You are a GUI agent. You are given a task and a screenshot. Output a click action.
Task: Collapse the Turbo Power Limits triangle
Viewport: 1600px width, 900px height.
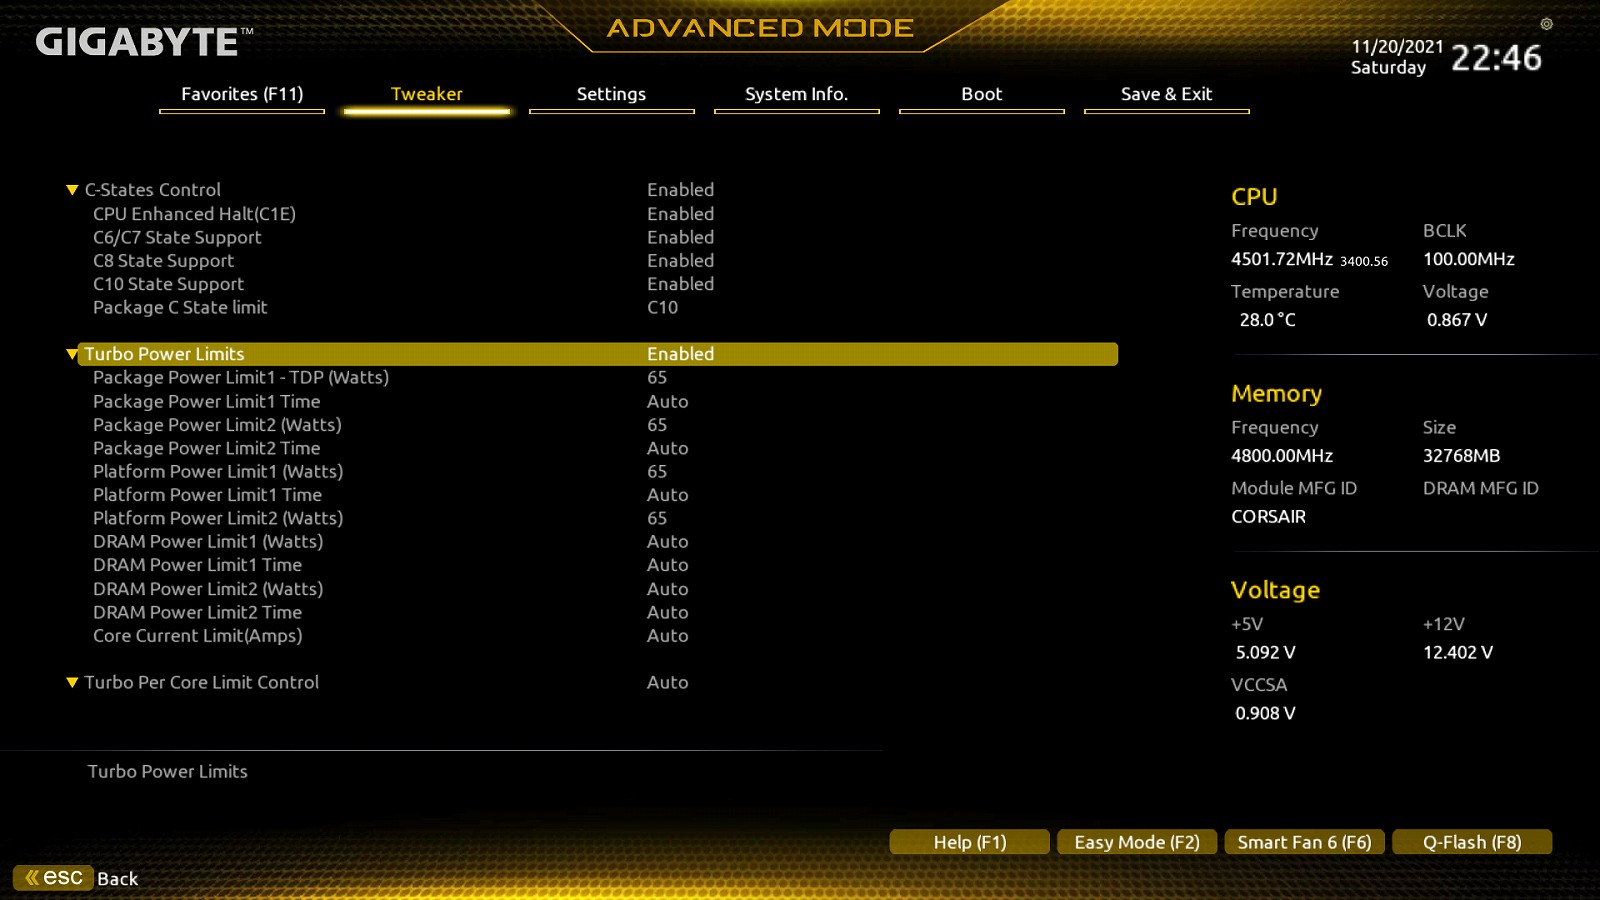(72, 354)
